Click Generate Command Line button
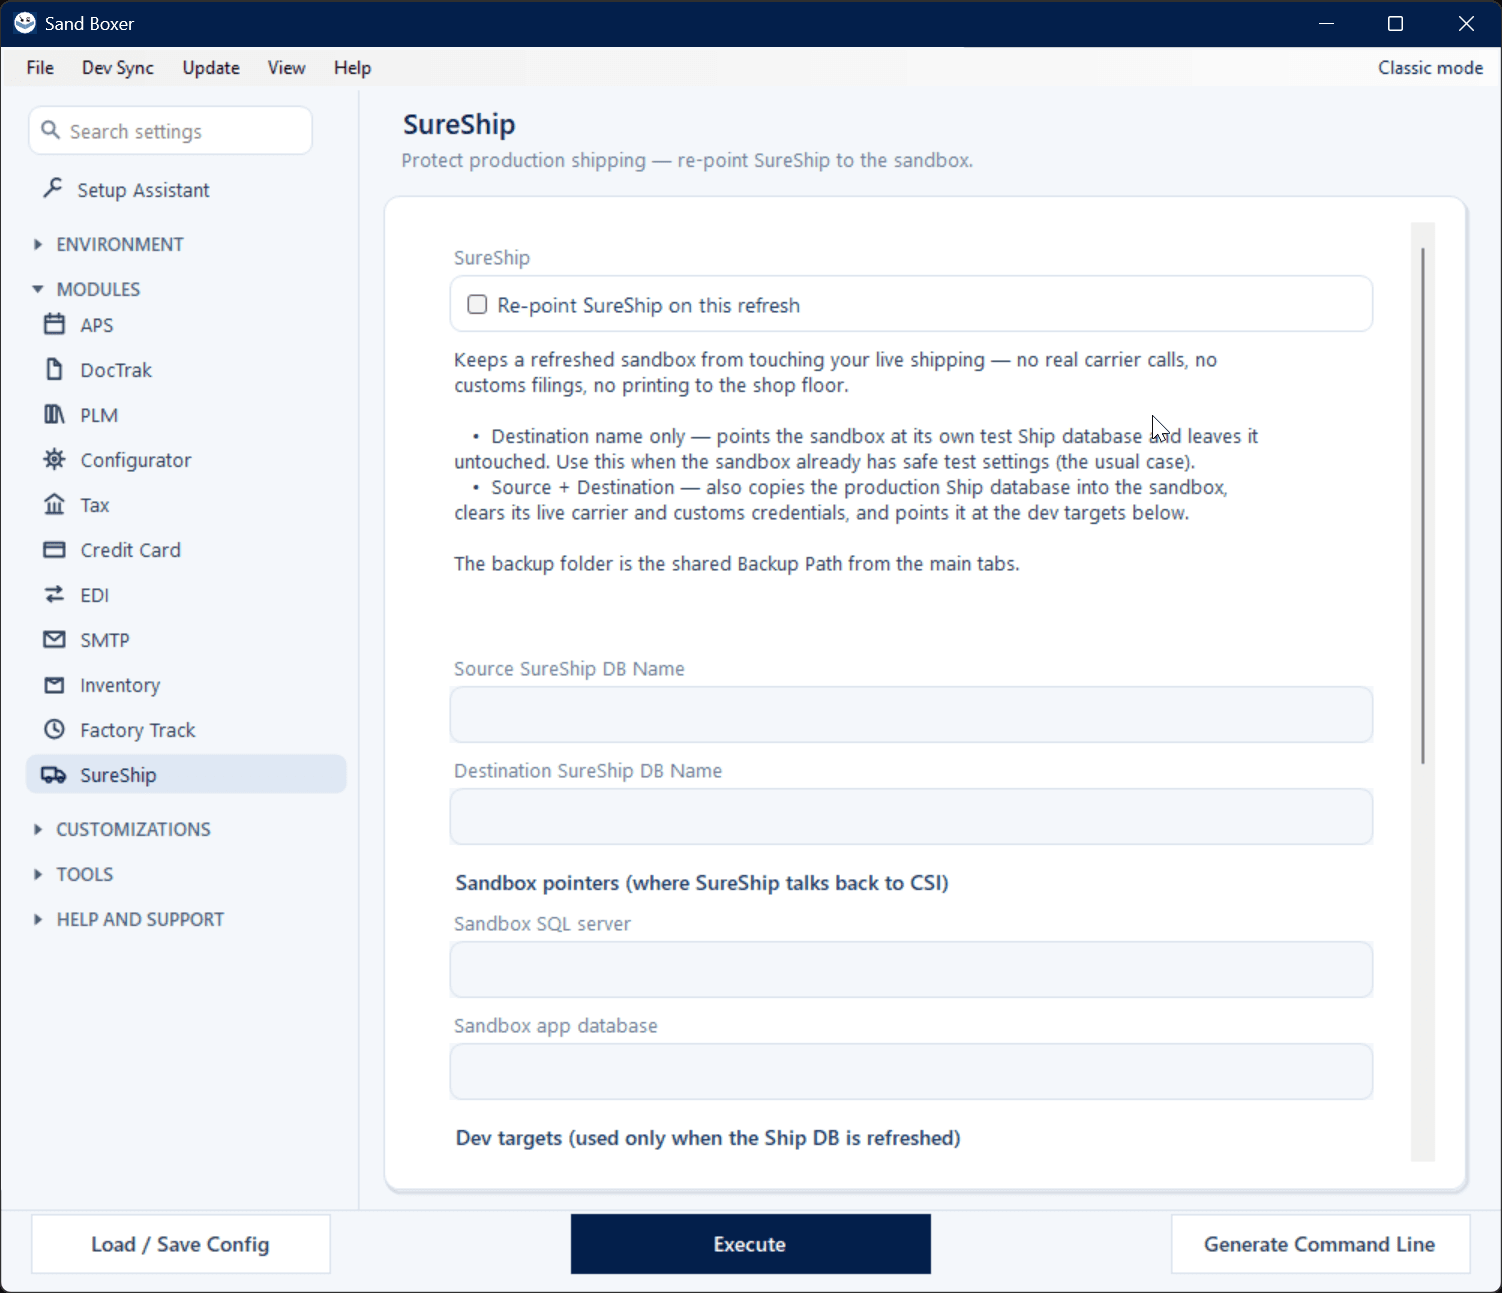 coord(1320,1244)
